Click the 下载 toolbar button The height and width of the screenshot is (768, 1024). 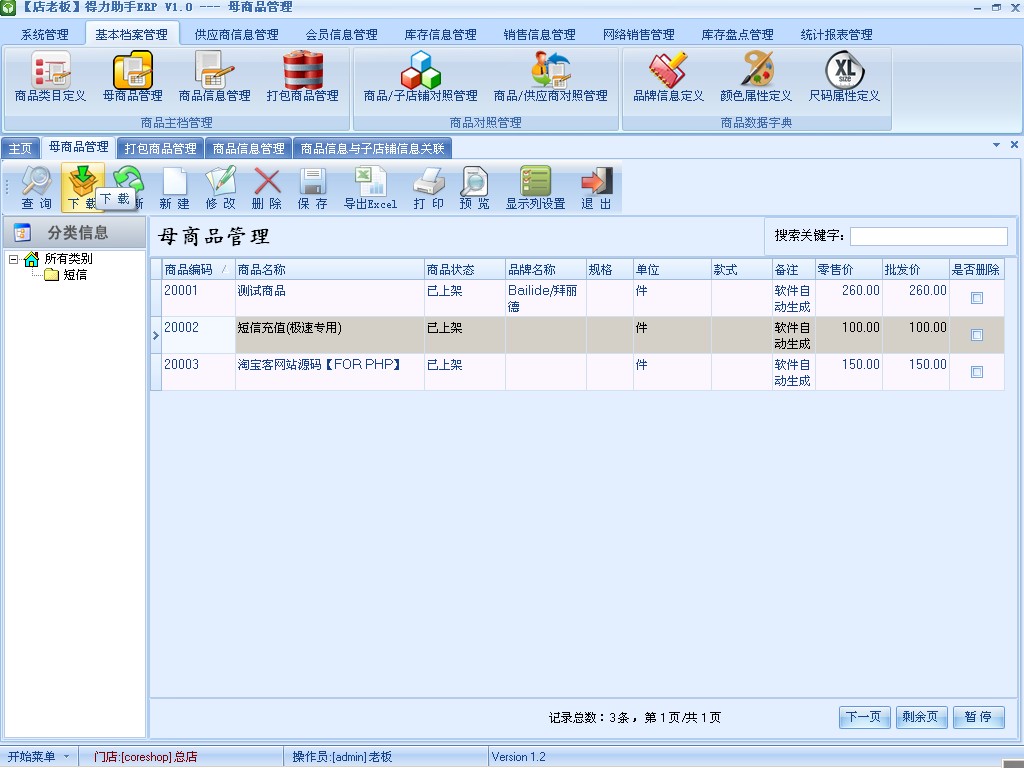point(82,187)
